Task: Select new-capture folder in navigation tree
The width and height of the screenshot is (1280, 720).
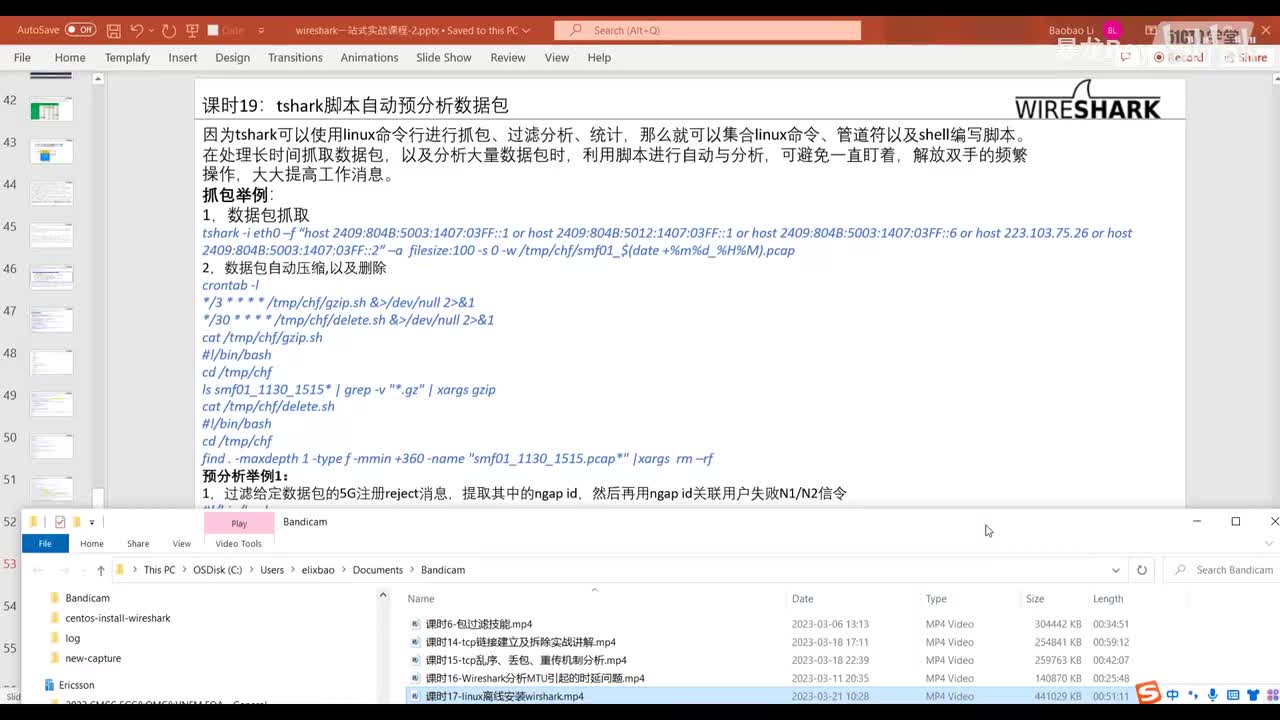Action: click(x=93, y=658)
